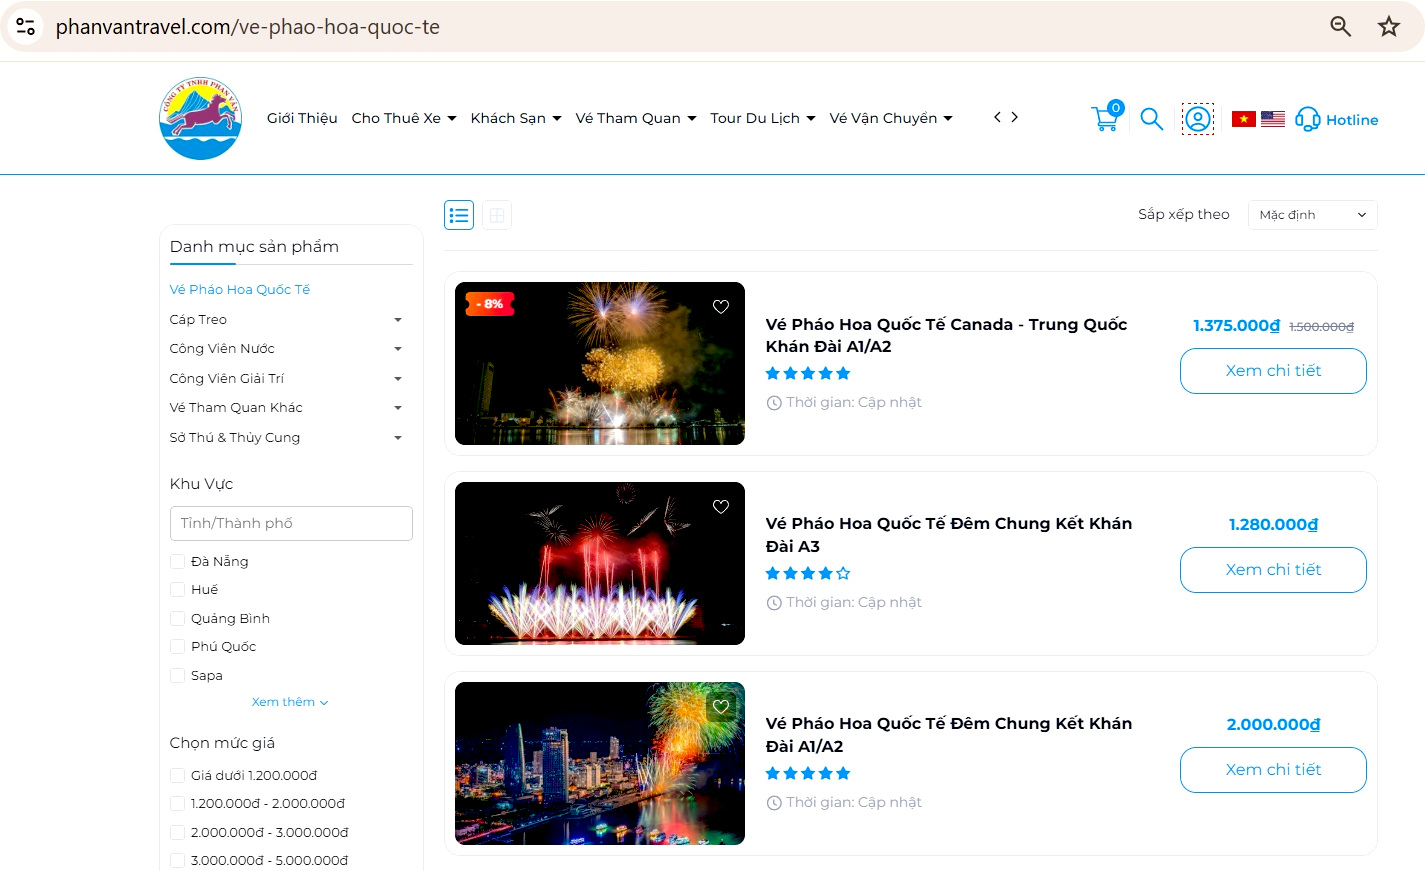Click the star rating of Canada - Trung Quốc ticket
1425x871 pixels.
[x=808, y=373]
